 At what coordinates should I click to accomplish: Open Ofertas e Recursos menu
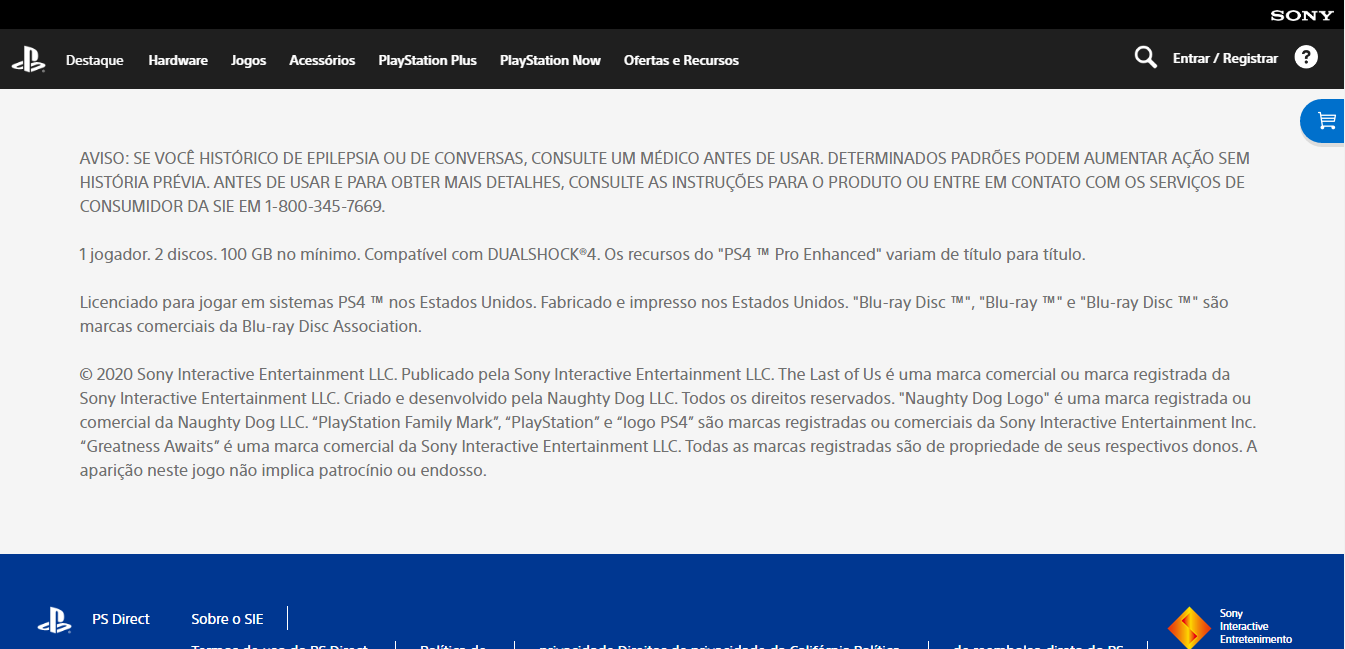click(681, 60)
